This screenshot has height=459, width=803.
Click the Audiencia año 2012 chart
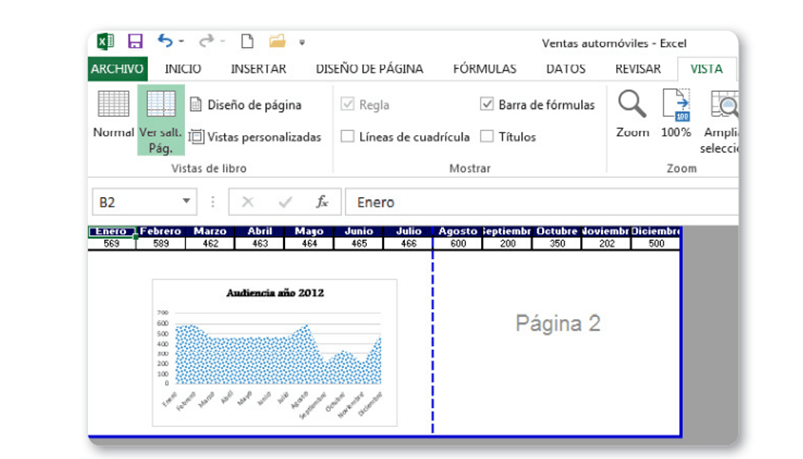pos(274,353)
